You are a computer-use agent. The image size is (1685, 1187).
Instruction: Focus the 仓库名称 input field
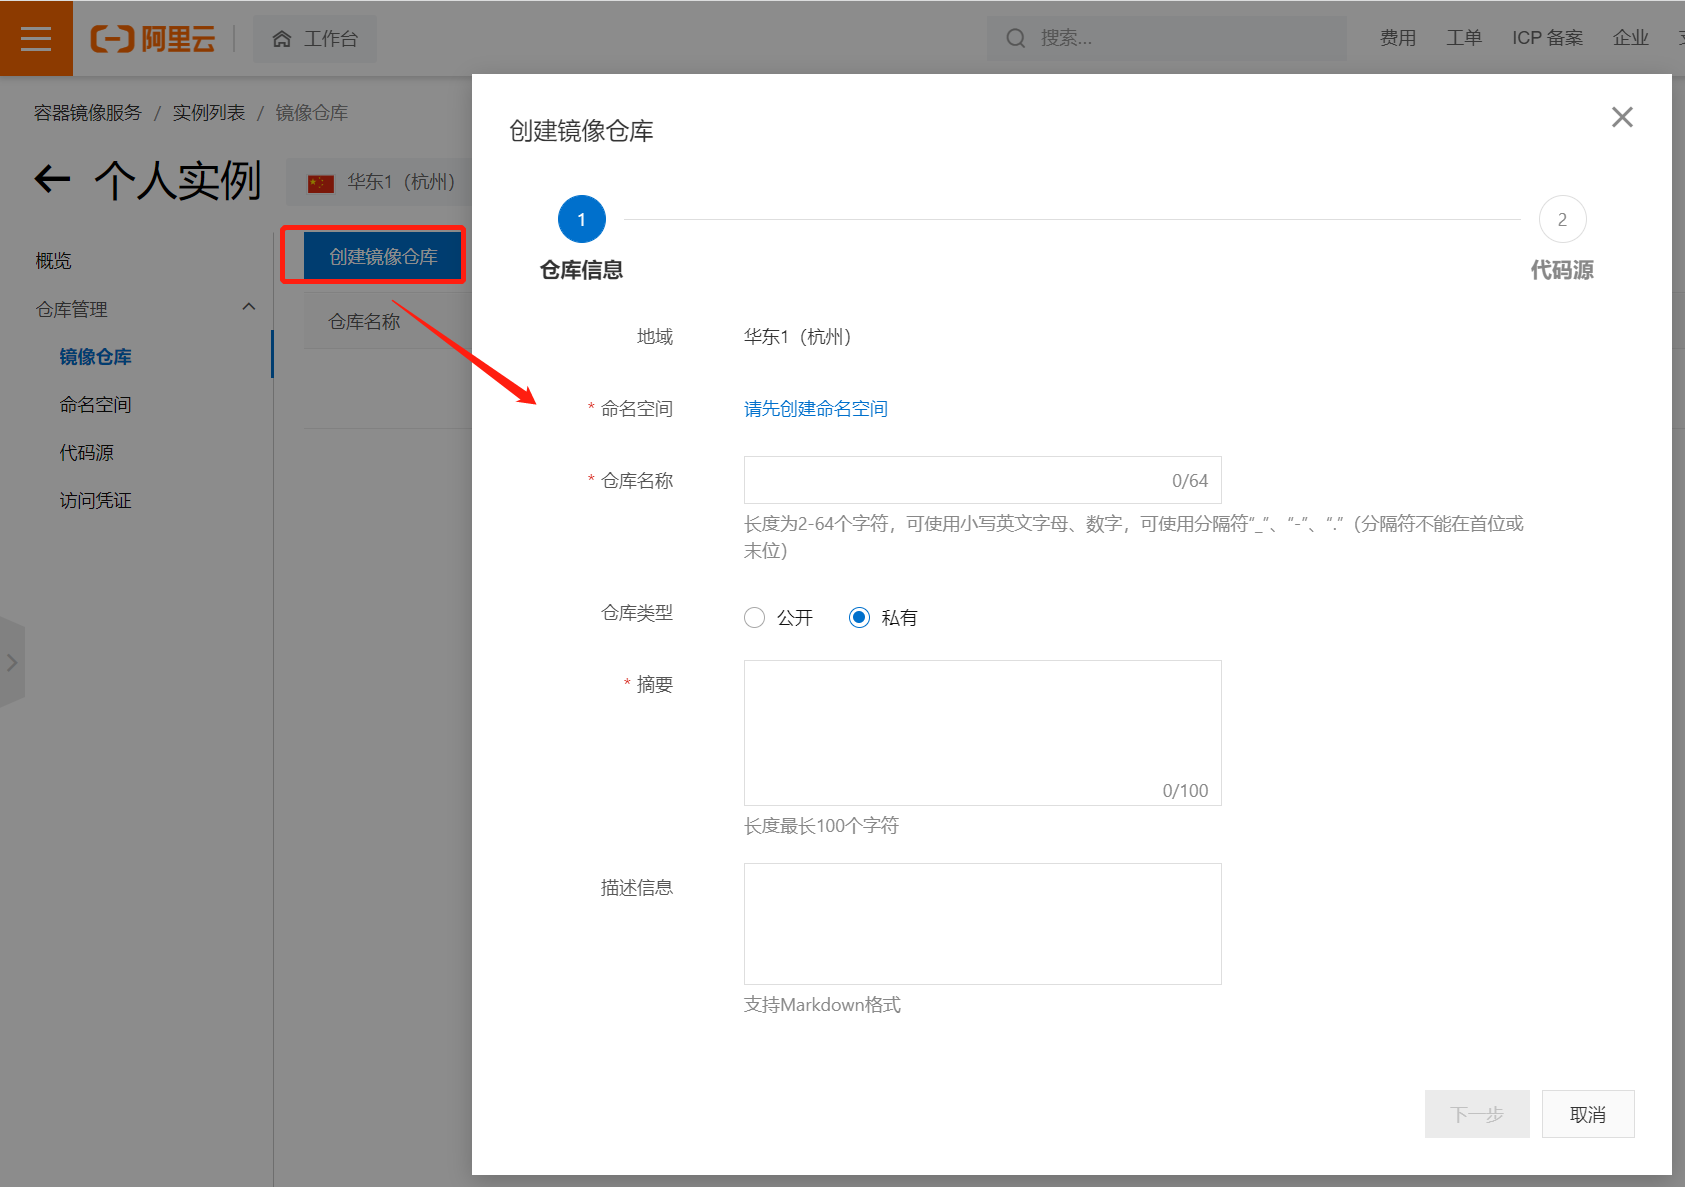click(x=982, y=481)
